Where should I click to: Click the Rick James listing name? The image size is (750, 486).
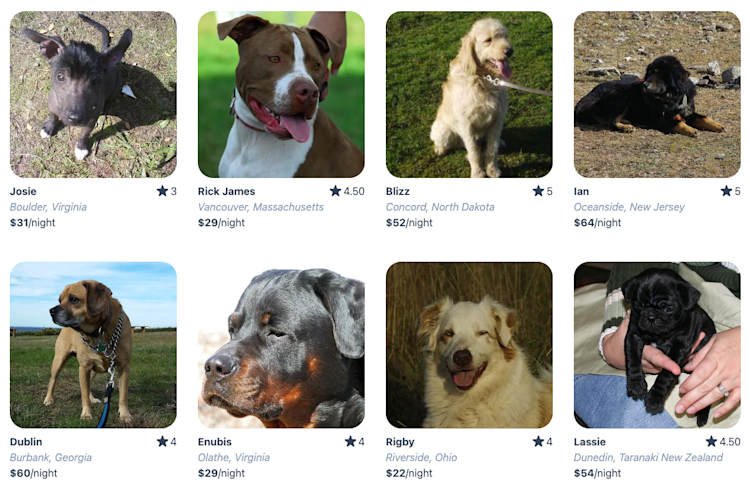[x=226, y=191]
